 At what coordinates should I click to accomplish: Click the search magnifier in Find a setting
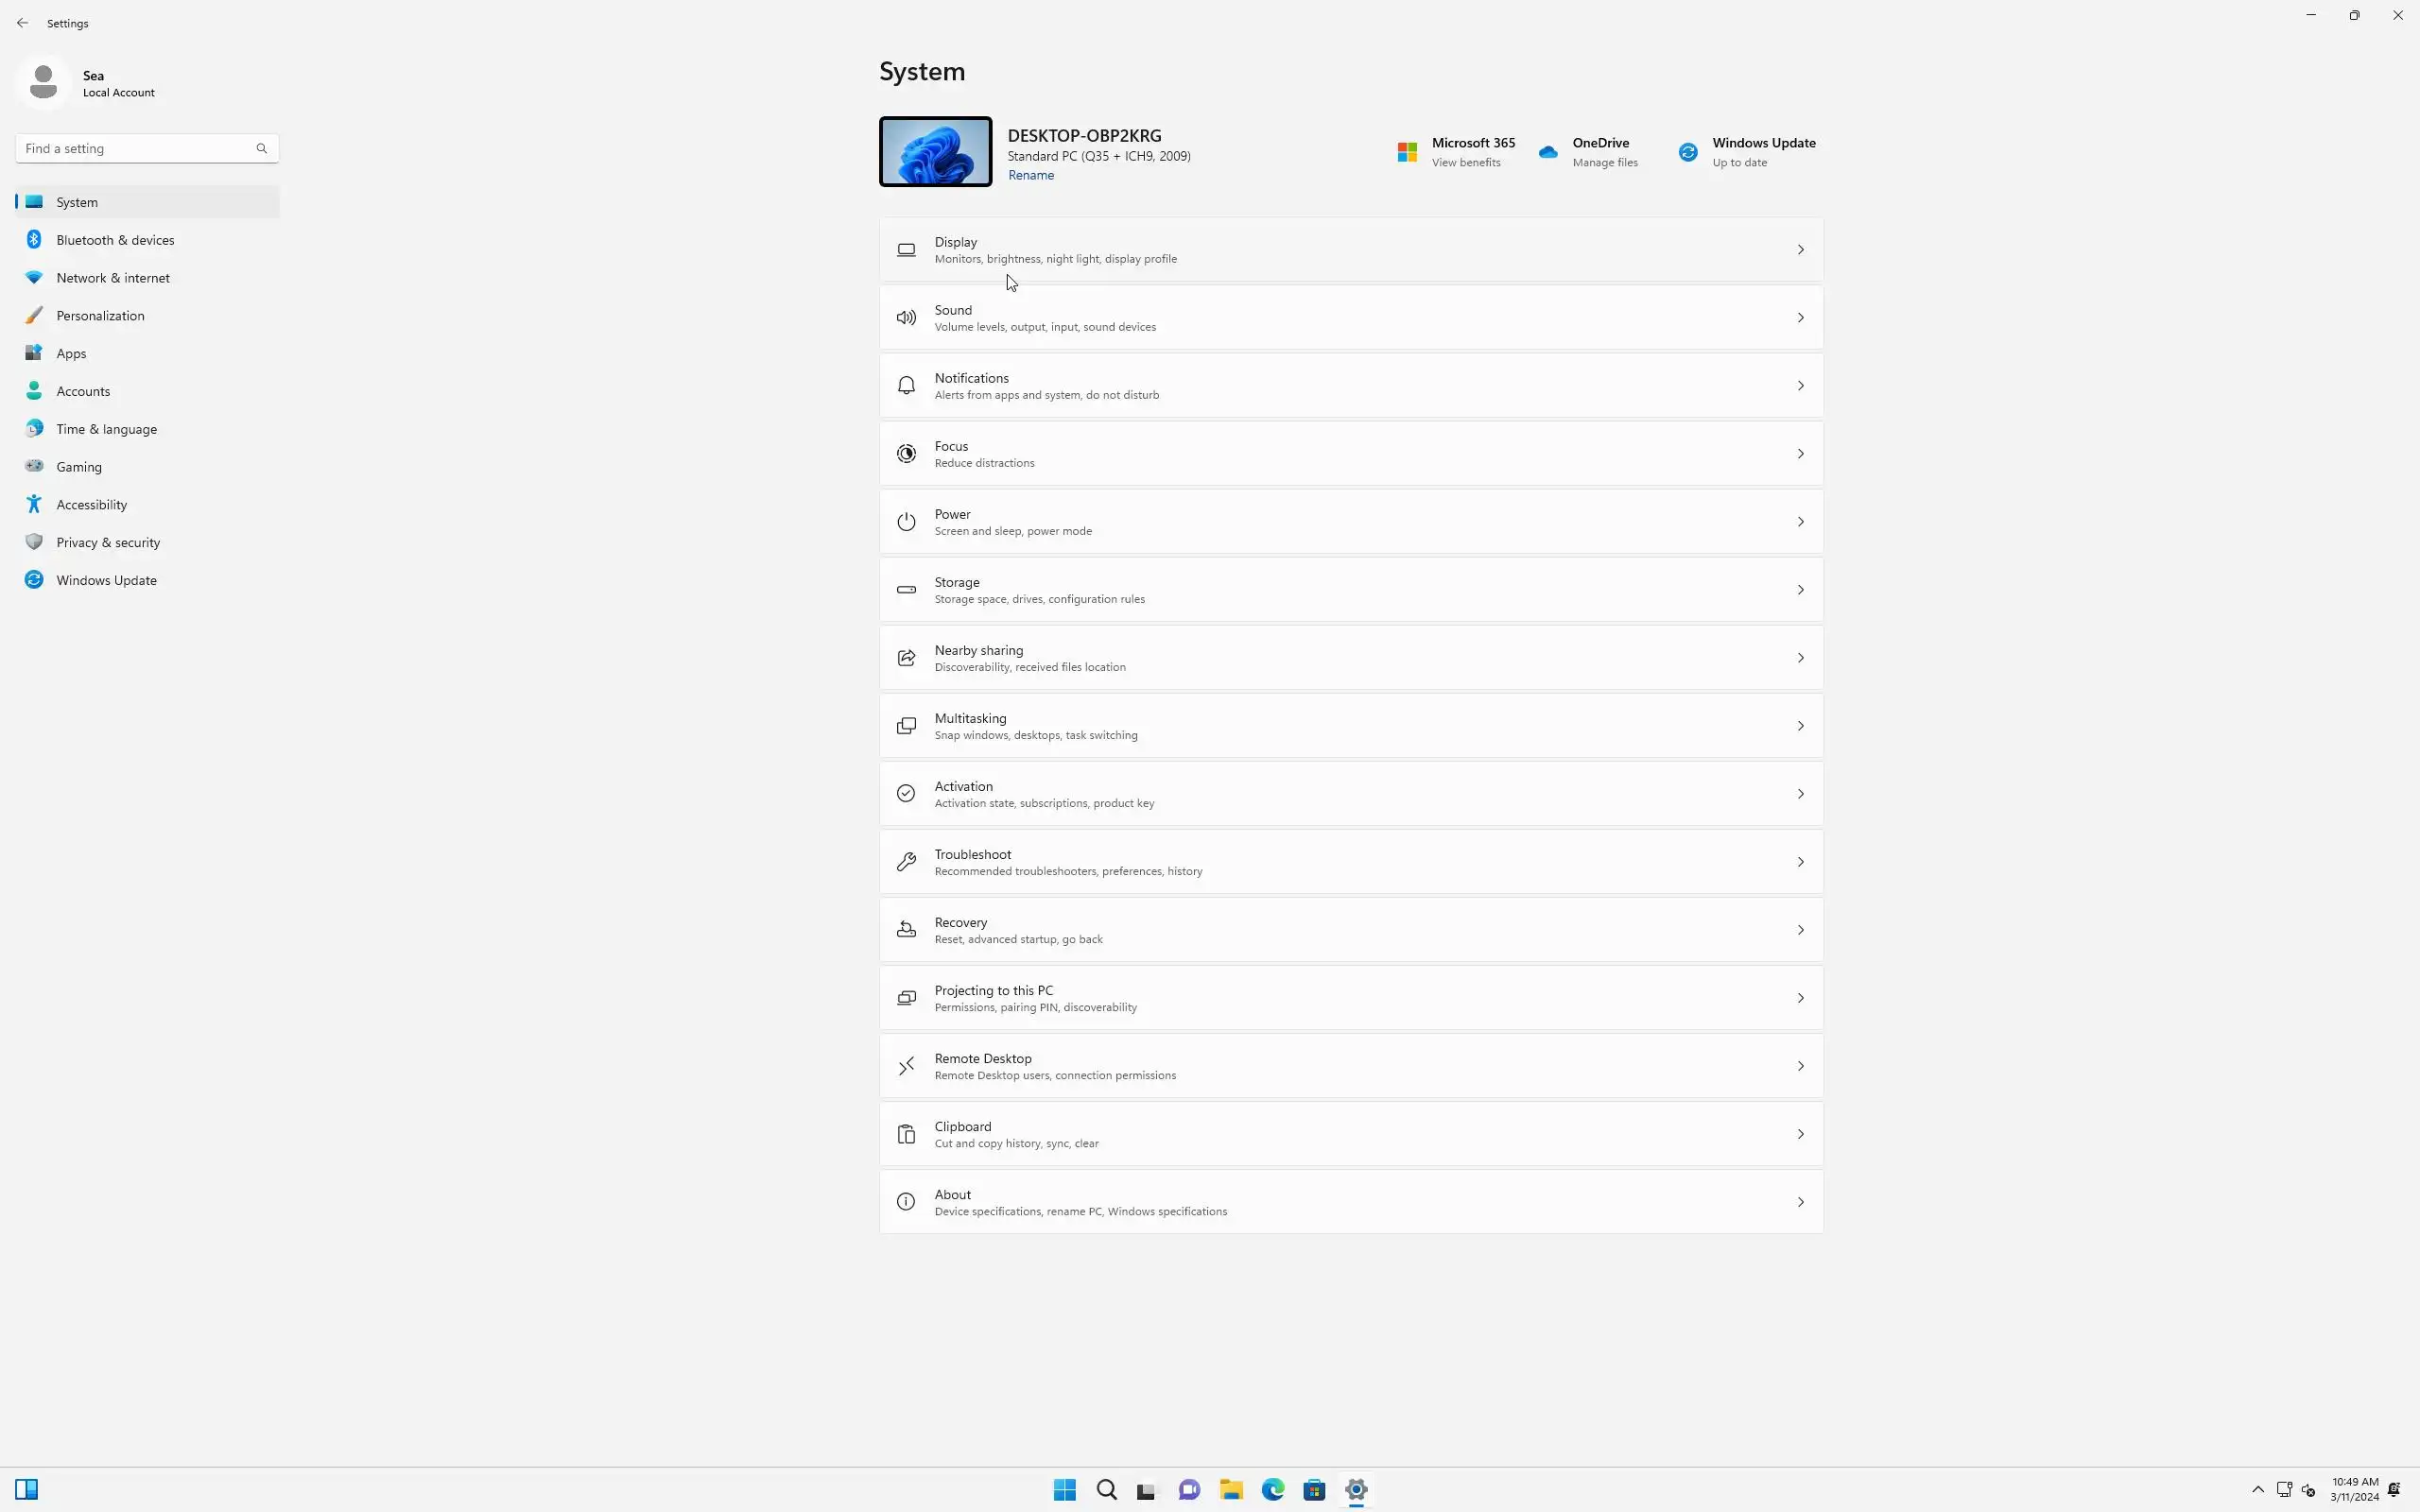click(x=262, y=149)
